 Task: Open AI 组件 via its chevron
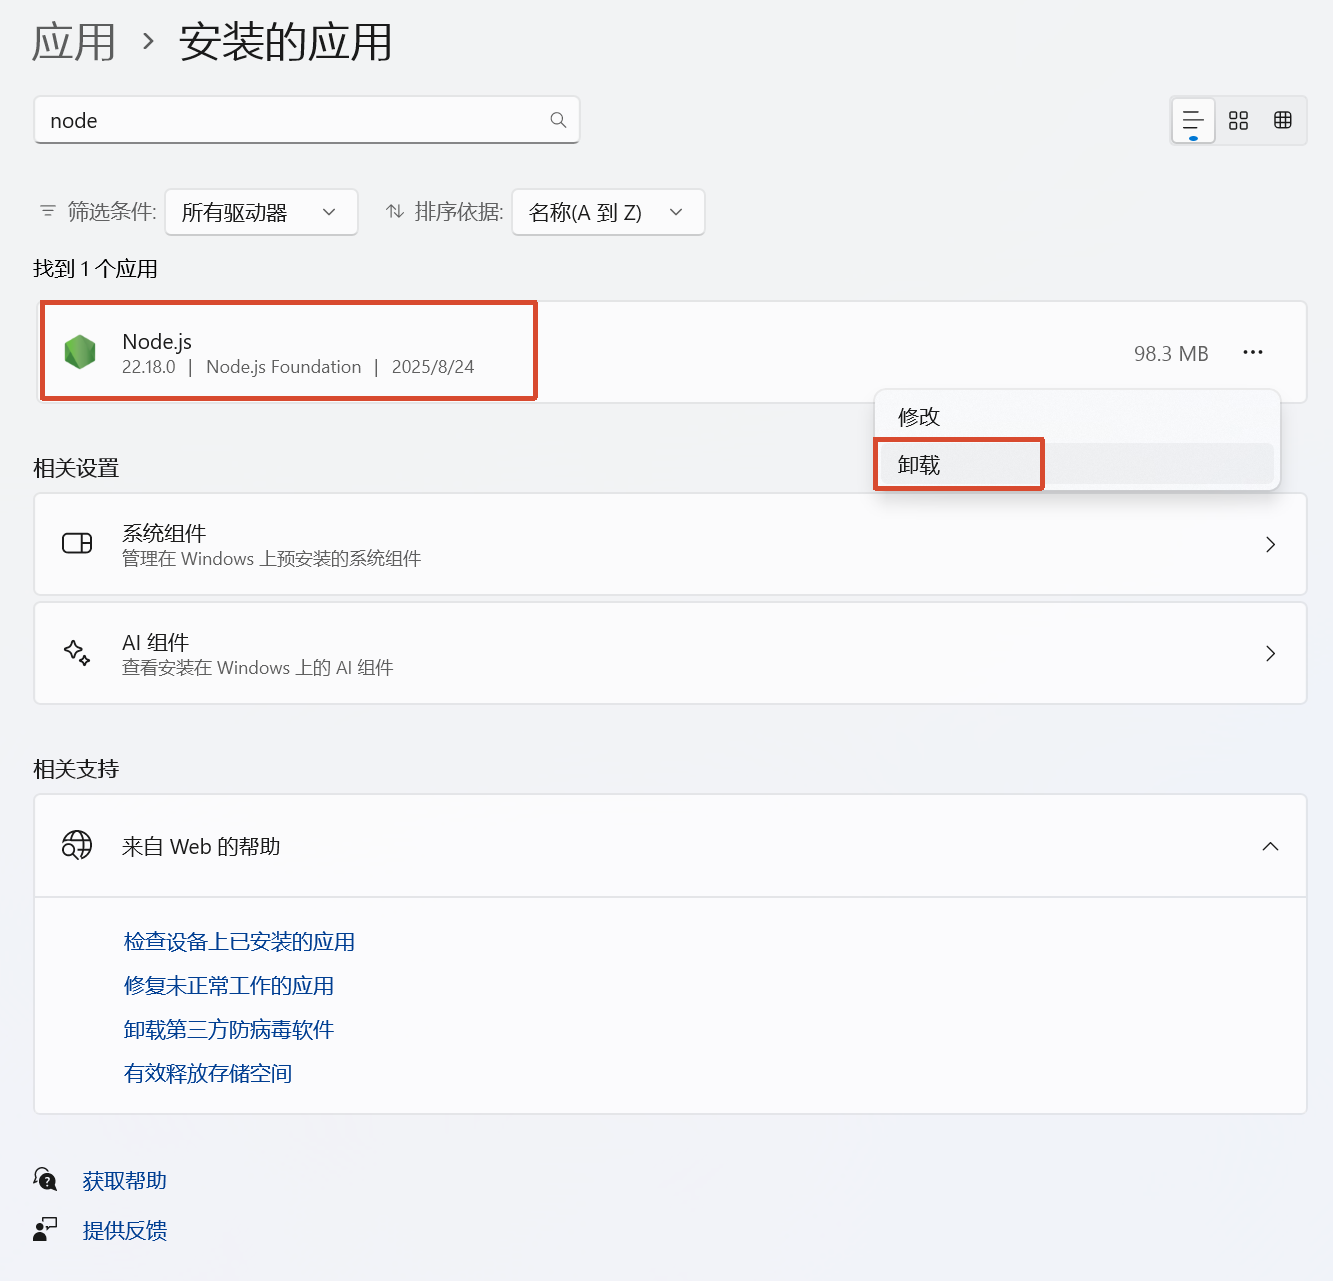tap(1270, 653)
